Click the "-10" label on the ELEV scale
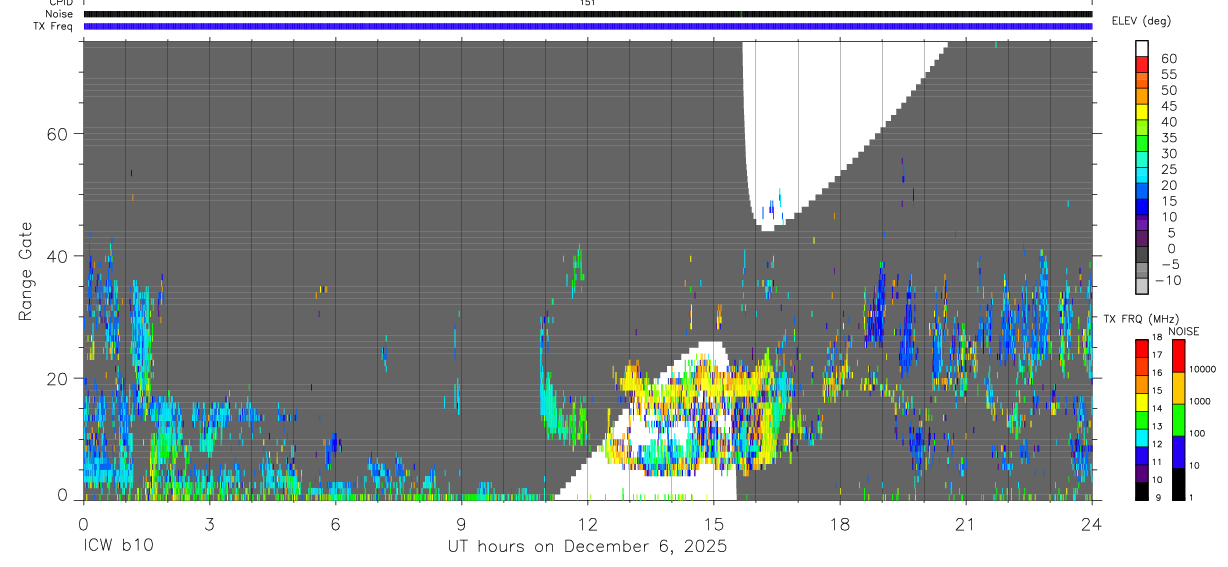Screen dimensions: 1228x567 pyautogui.click(x=1167, y=280)
